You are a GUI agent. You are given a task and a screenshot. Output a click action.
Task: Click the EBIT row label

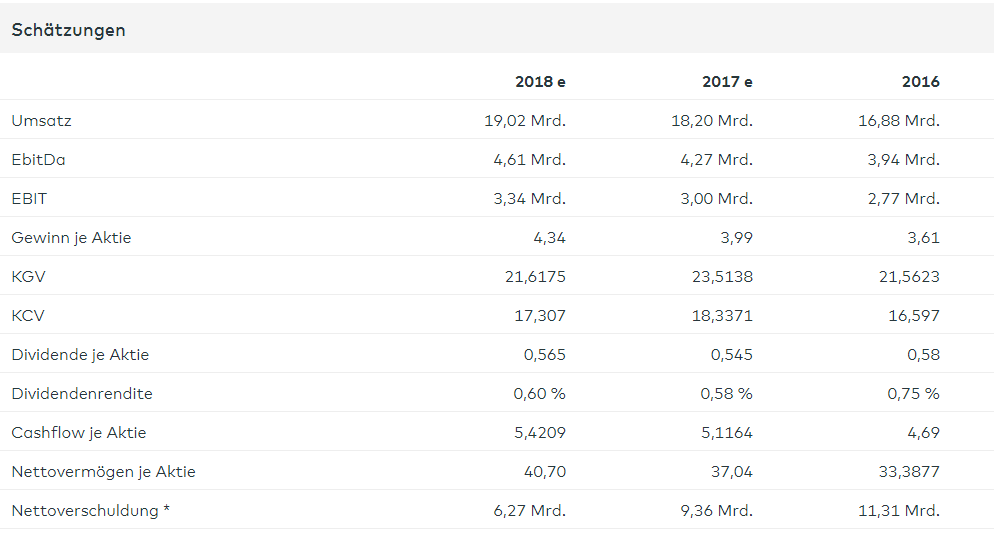pos(30,199)
